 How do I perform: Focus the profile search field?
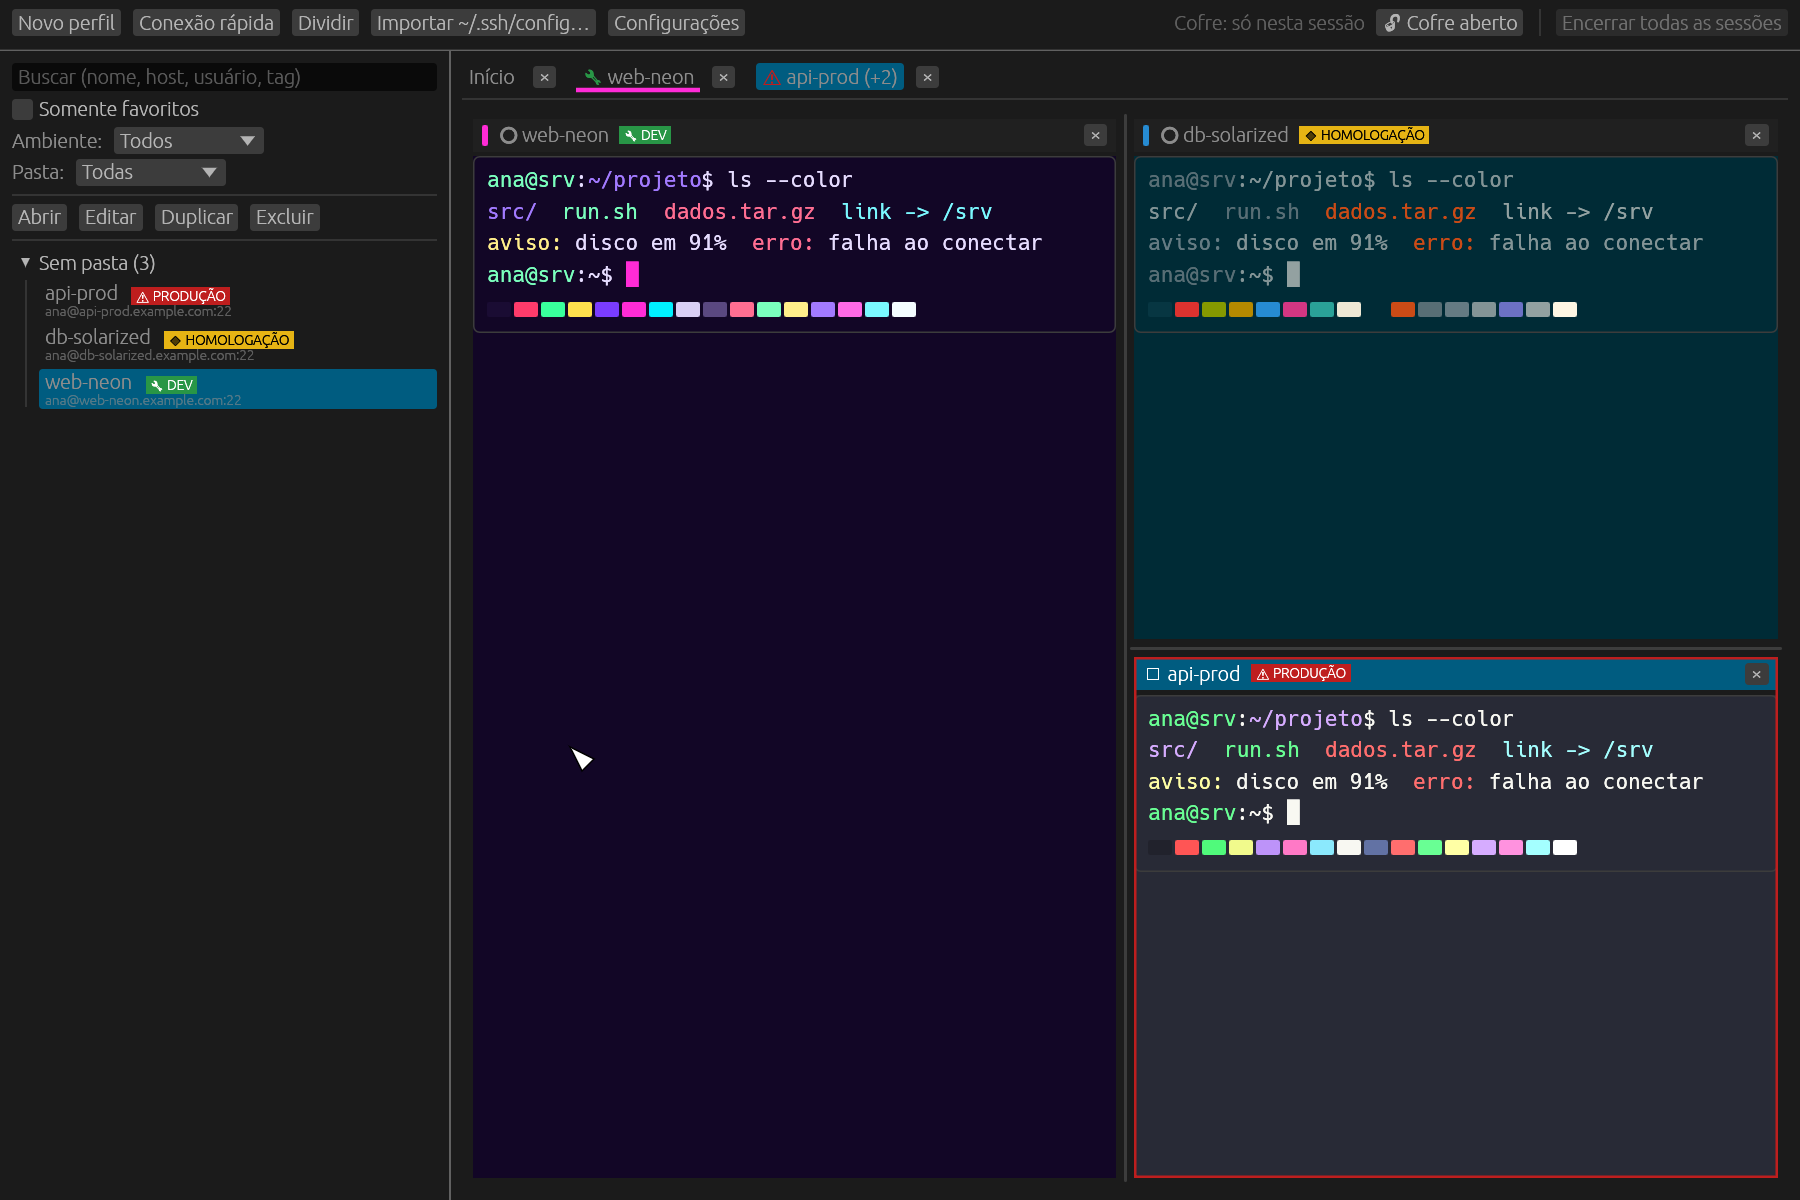224,77
